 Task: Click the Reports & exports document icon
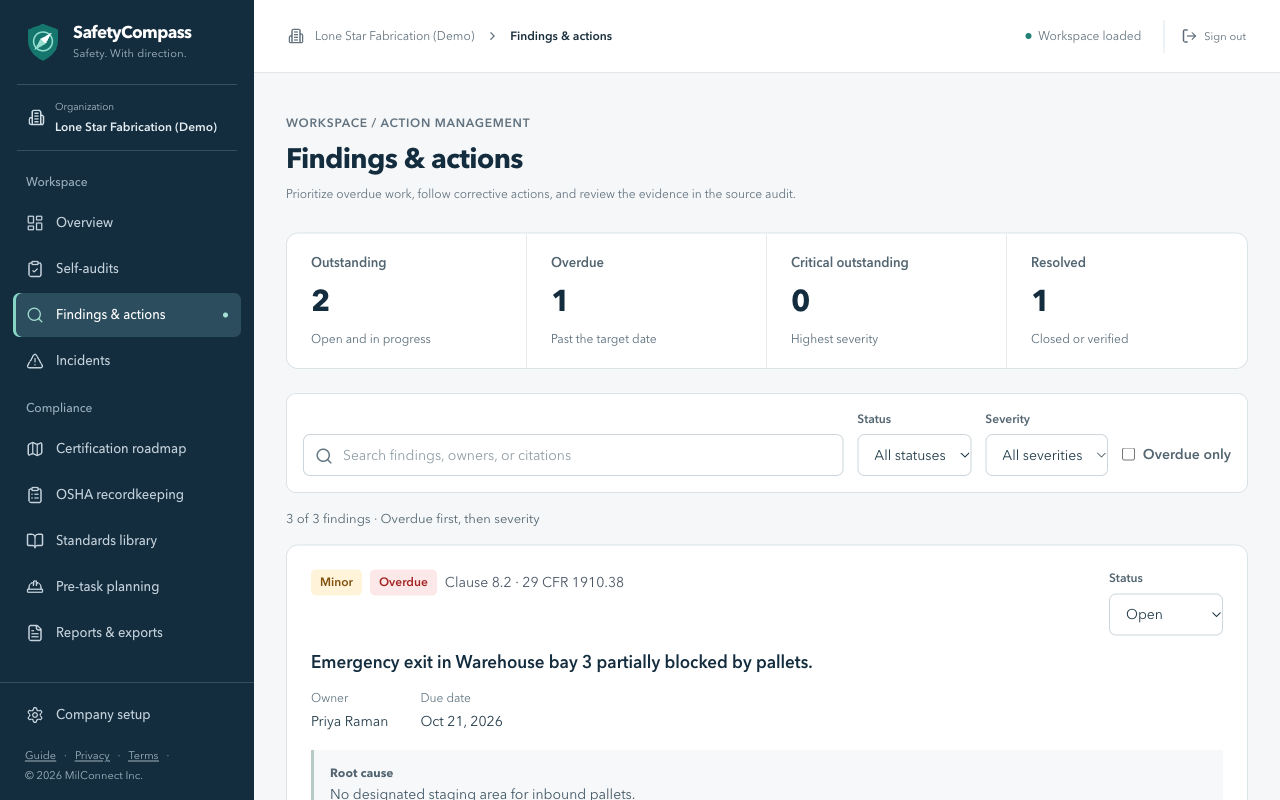tap(35, 633)
